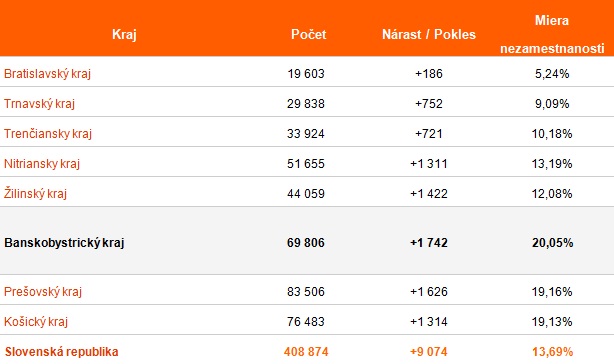Open the Bratislavský kraj link
Image resolution: width=614 pixels, height=364 pixels.
pos(47,74)
